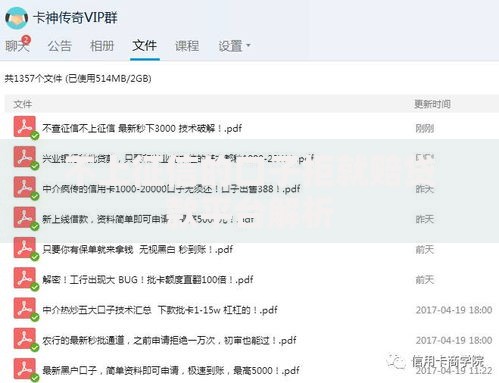
Task: Click PDF icon for 不查征信不上征信 file
Action: pos(25,127)
